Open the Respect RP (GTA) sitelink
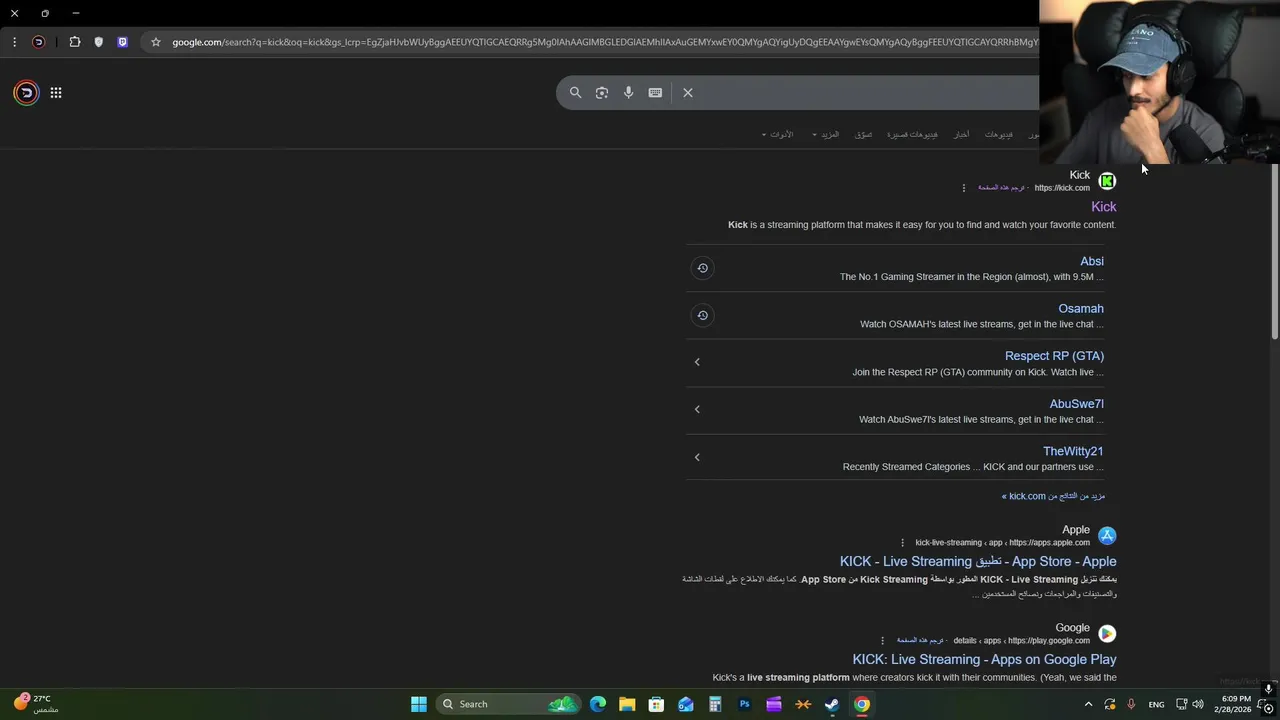Viewport: 1280px width, 720px height. [1054, 356]
